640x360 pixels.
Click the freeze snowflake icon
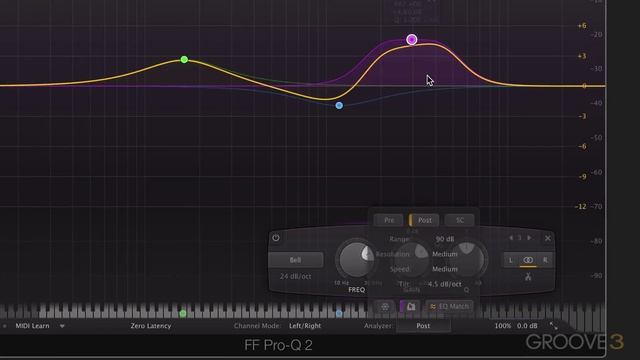tap(385, 307)
